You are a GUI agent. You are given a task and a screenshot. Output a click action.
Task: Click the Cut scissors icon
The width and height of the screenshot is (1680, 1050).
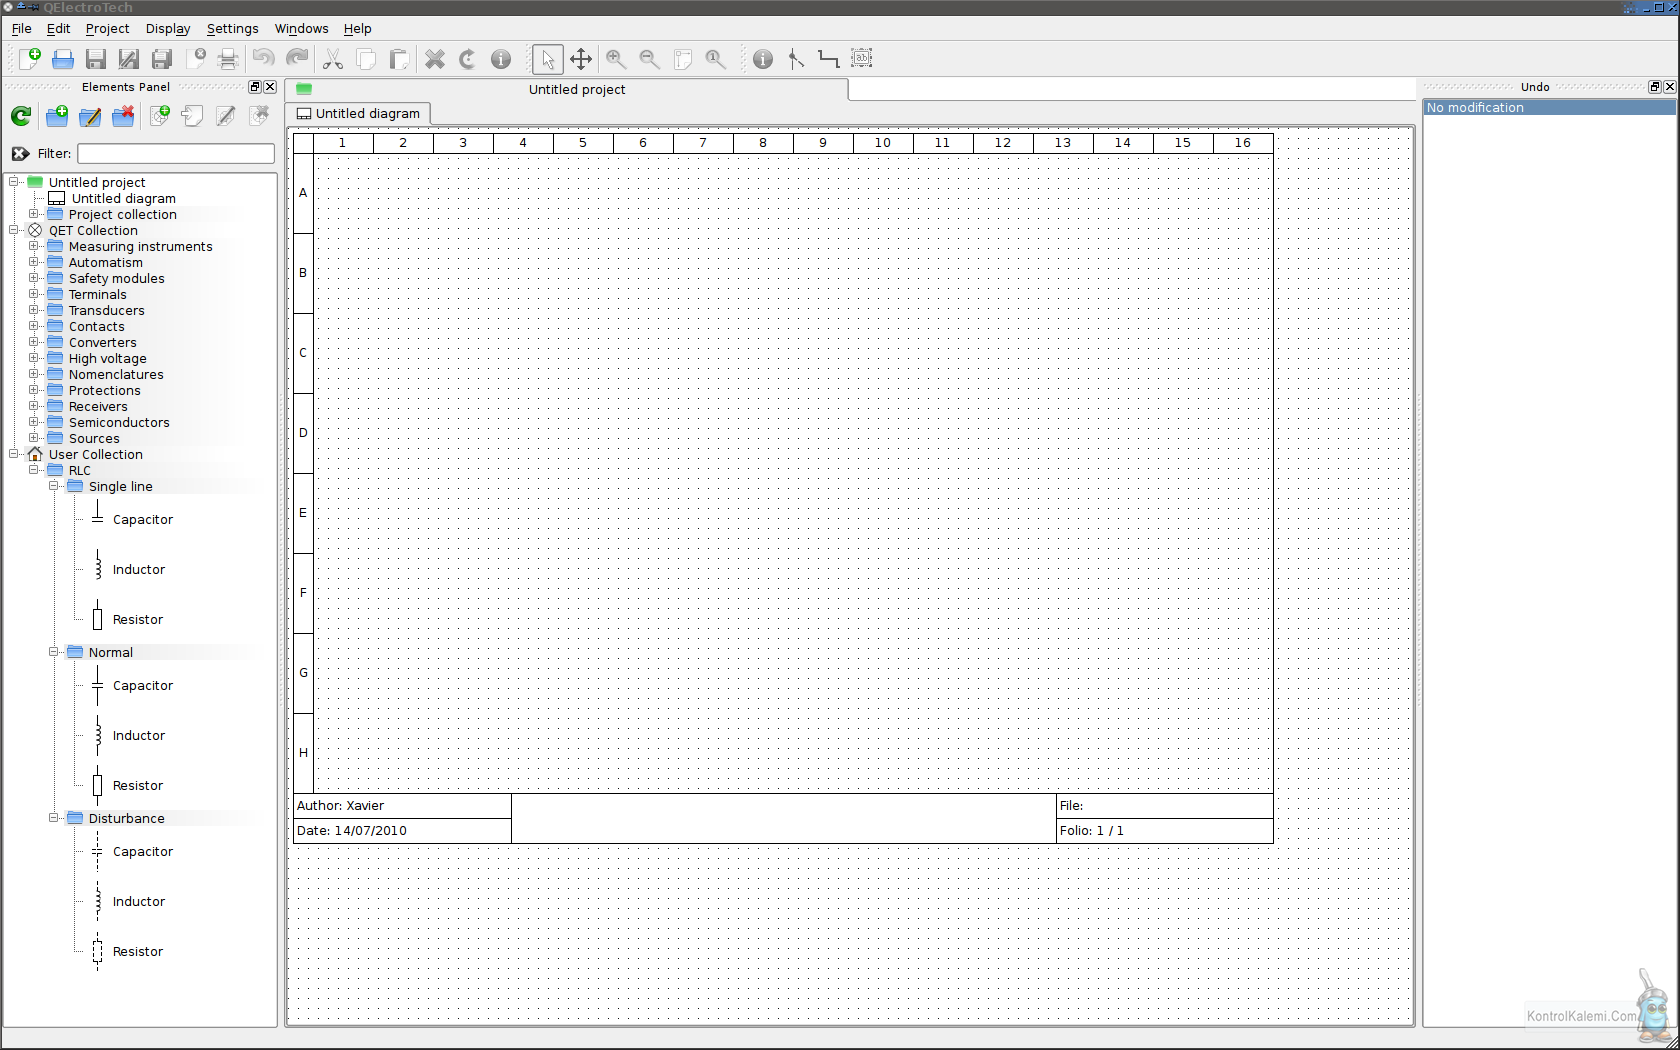[333, 59]
